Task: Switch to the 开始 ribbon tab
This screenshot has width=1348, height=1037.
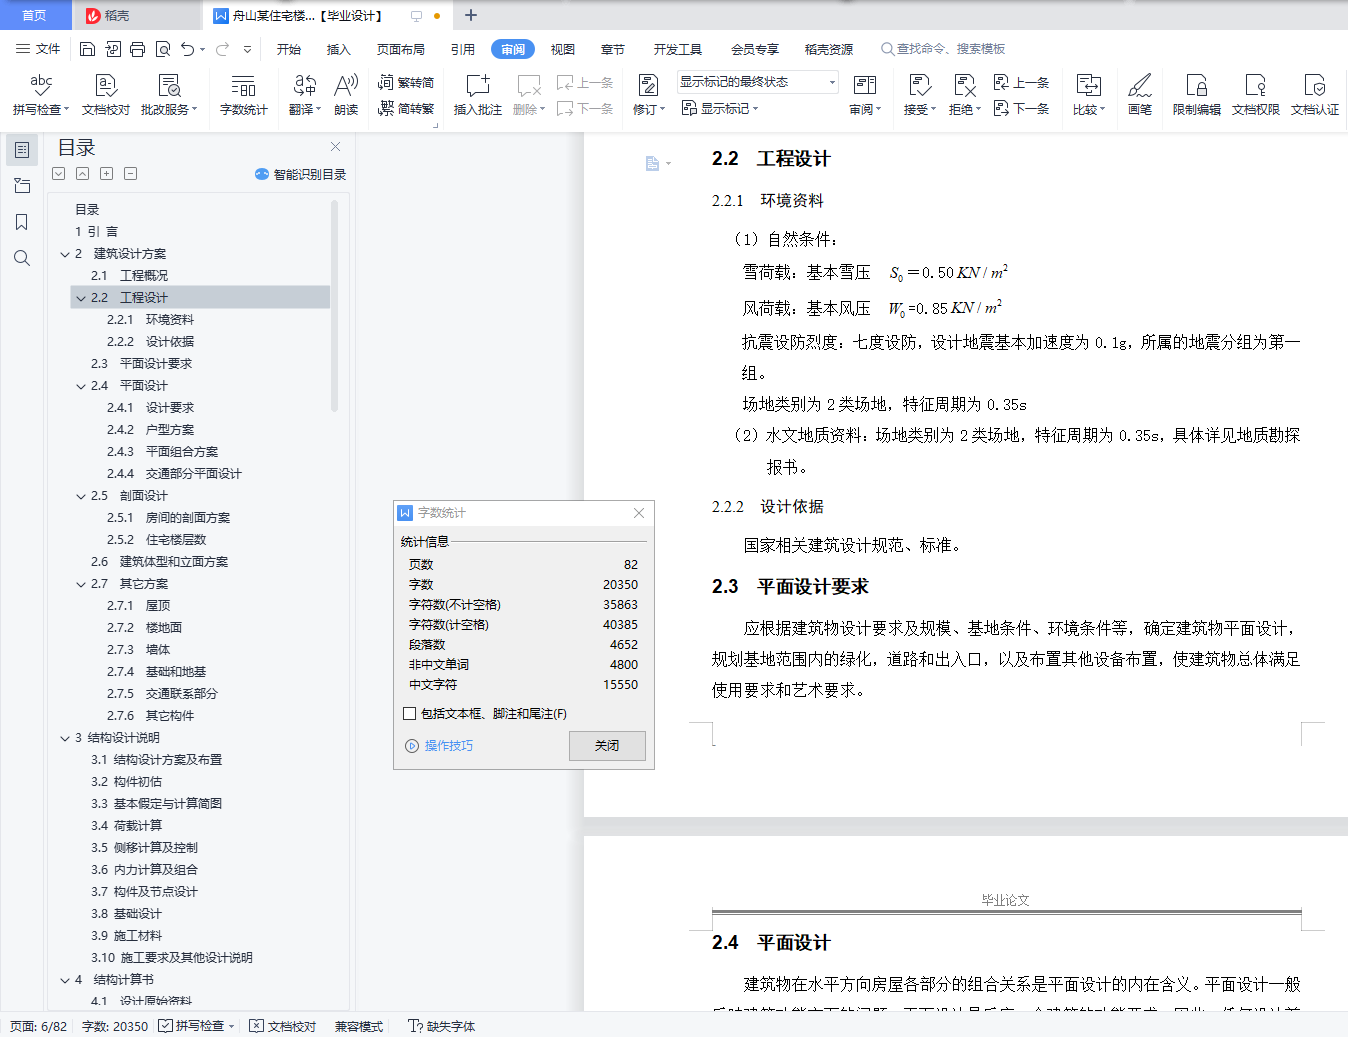Action: (289, 49)
